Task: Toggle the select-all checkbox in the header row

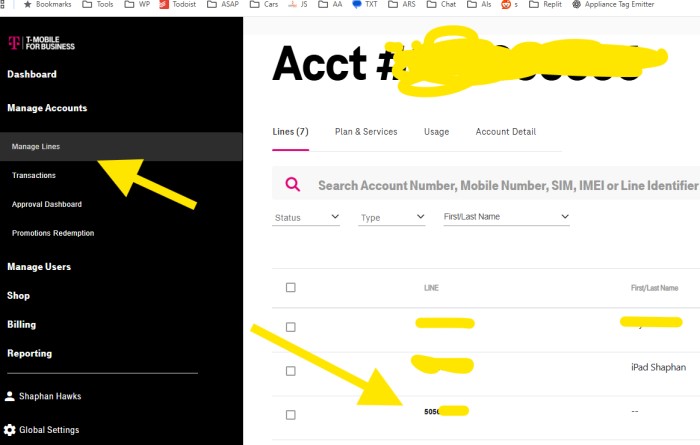Action: point(291,287)
